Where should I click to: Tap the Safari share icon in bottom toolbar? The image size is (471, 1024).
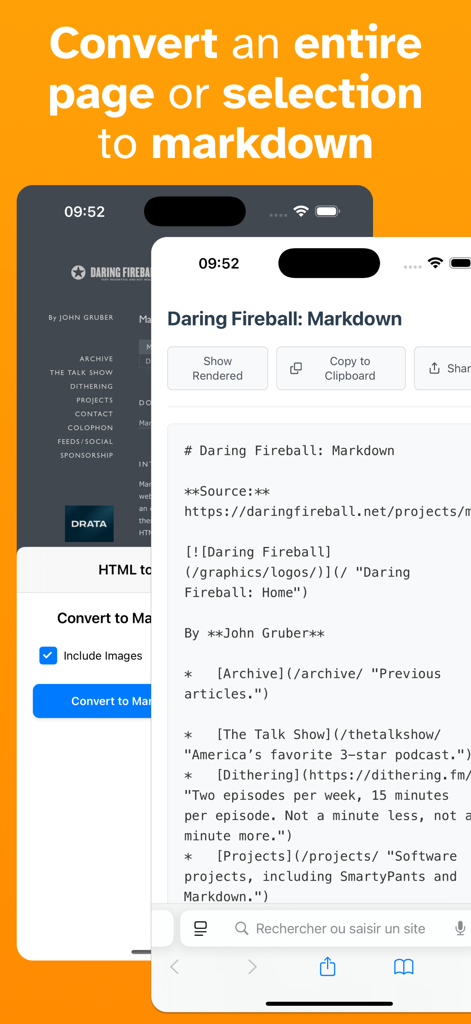coord(327,967)
